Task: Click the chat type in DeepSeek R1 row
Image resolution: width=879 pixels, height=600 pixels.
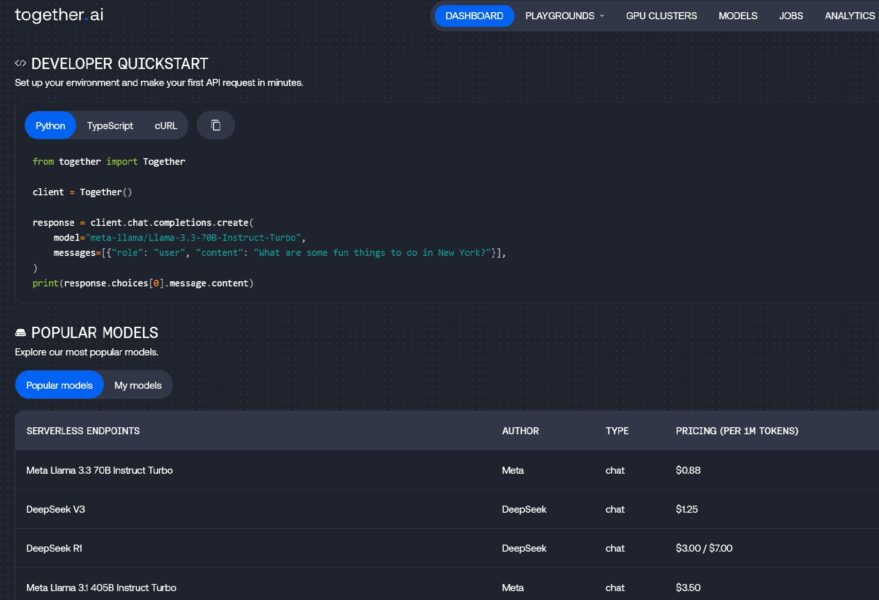Action: 614,548
